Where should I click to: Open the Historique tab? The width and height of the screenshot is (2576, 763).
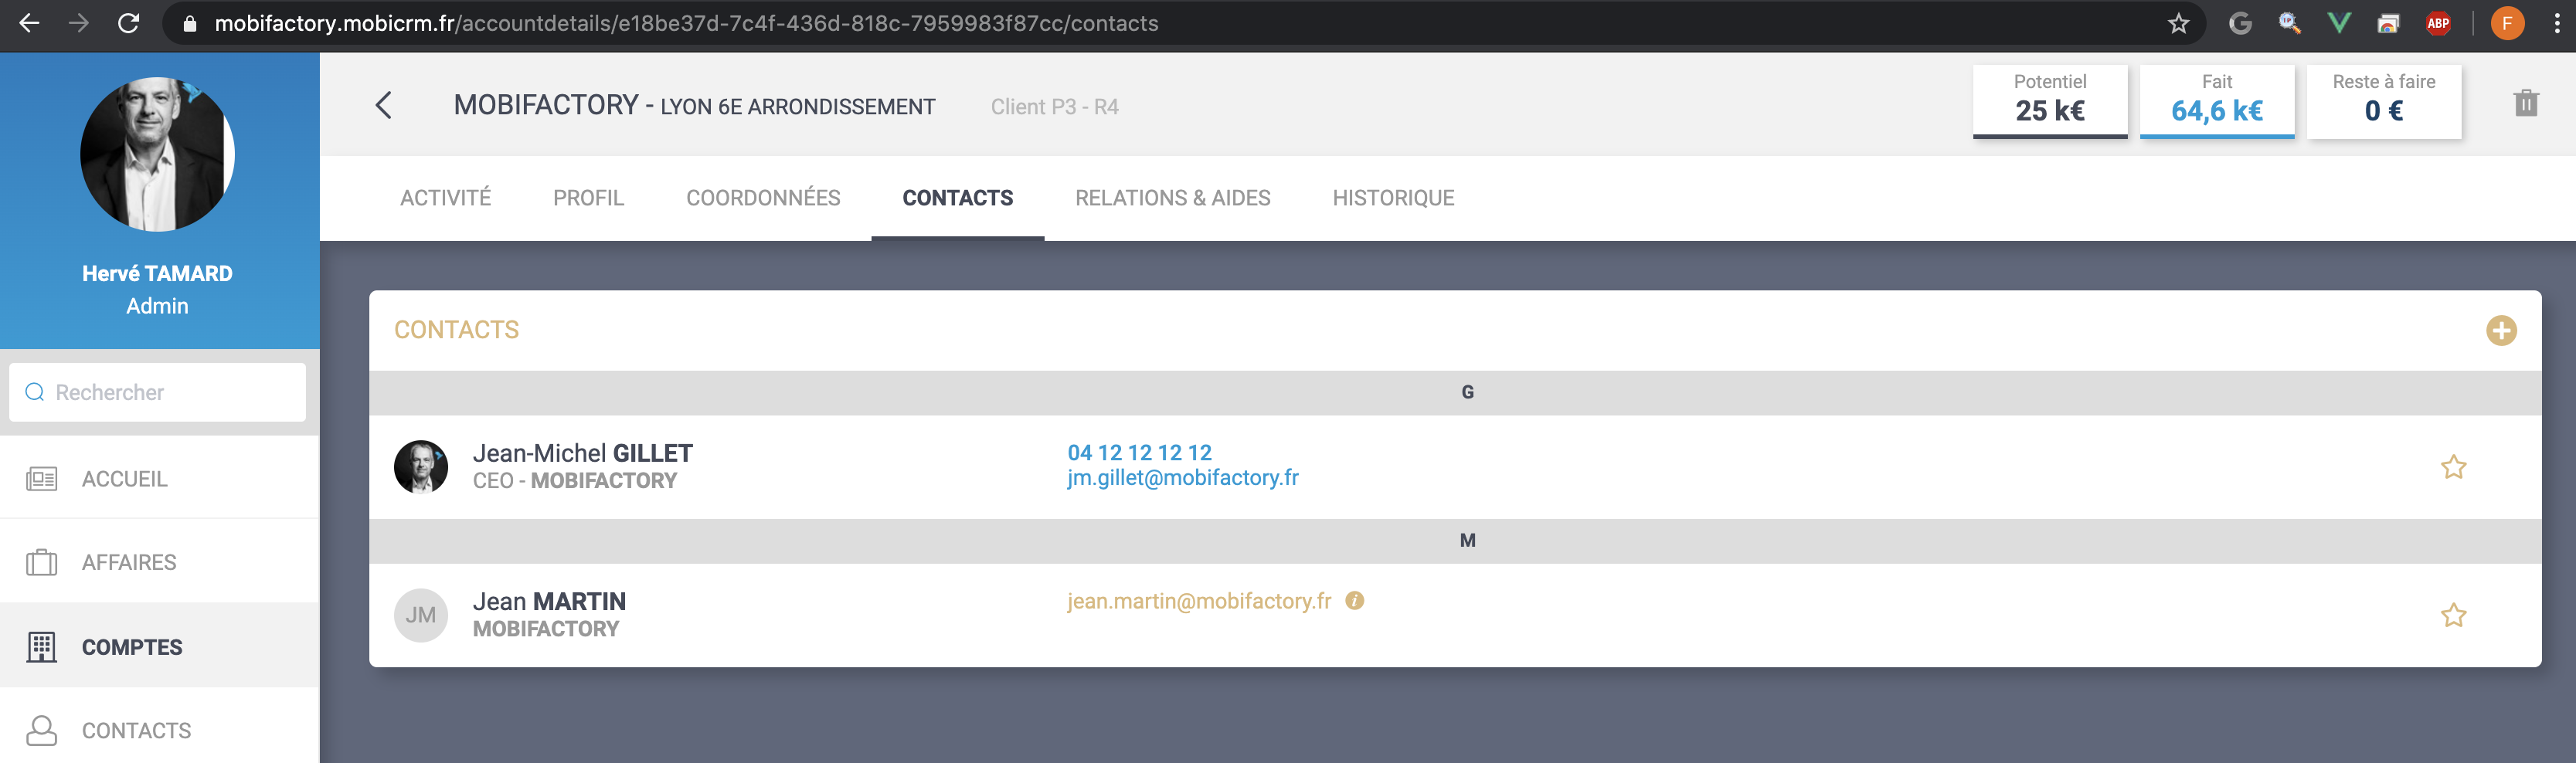point(1392,198)
